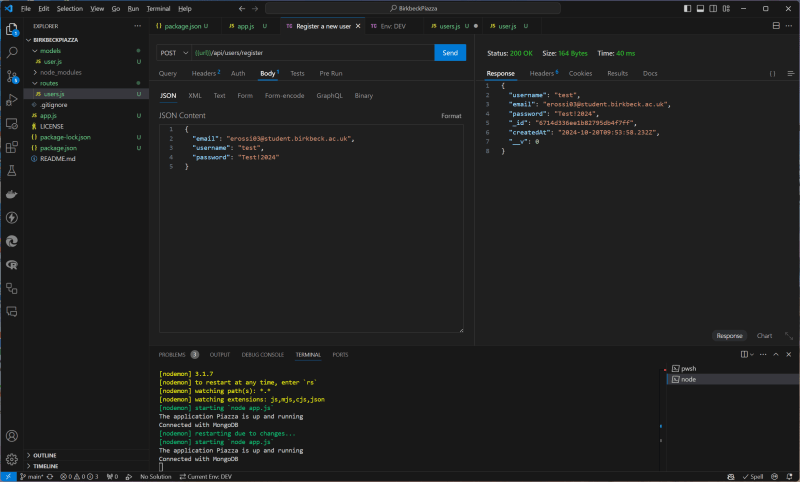Open the Terminal menu
Image resolution: width=800 pixels, height=482 pixels.
point(158,9)
